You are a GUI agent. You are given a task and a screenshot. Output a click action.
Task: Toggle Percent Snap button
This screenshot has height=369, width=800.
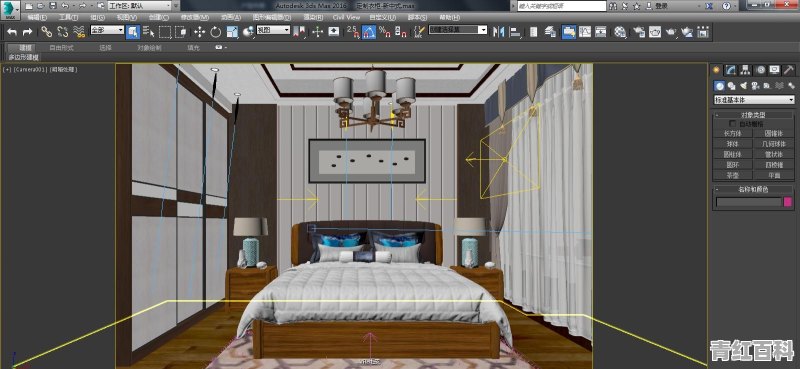[x=385, y=32]
